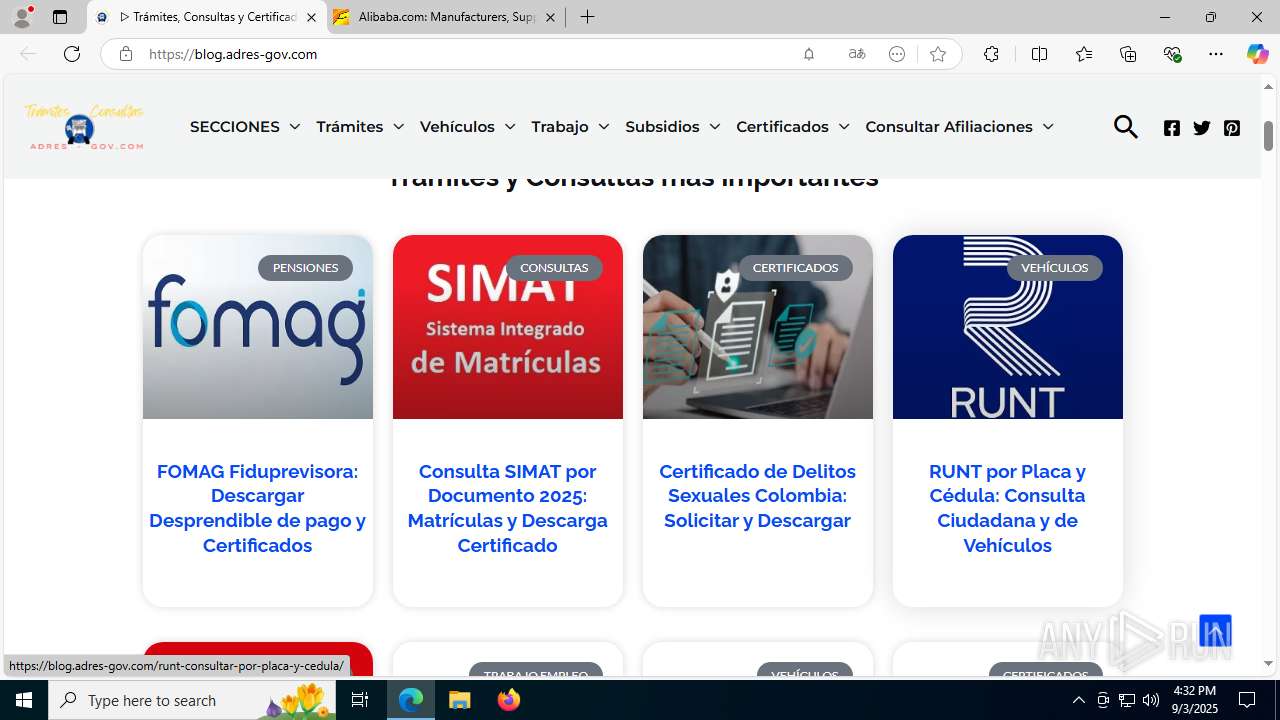Screen dimensions: 1280x720
Task: Open the Pinterest icon in header
Action: pyautogui.click(x=1232, y=128)
